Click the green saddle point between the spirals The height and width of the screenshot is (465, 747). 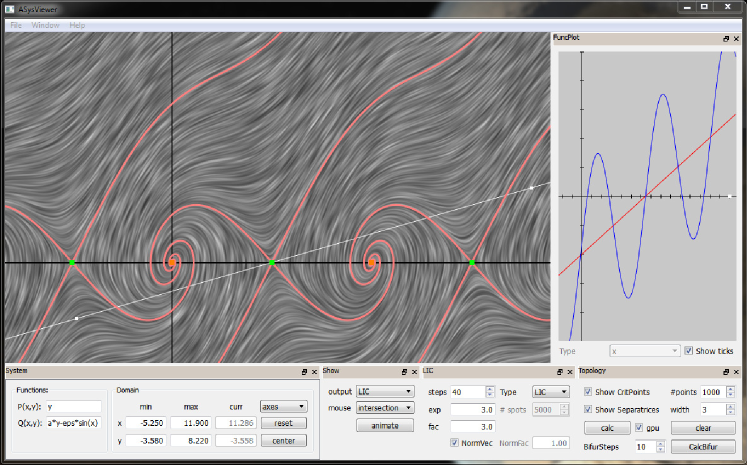pos(271,263)
